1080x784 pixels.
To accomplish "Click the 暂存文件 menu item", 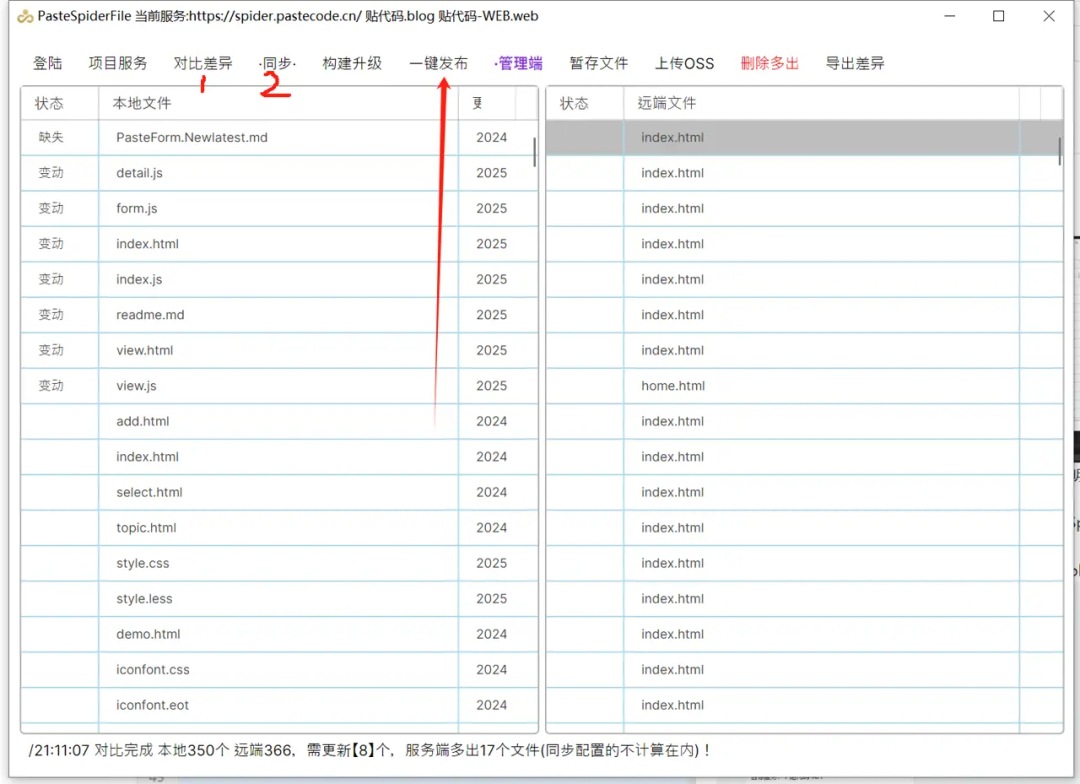I will [599, 63].
